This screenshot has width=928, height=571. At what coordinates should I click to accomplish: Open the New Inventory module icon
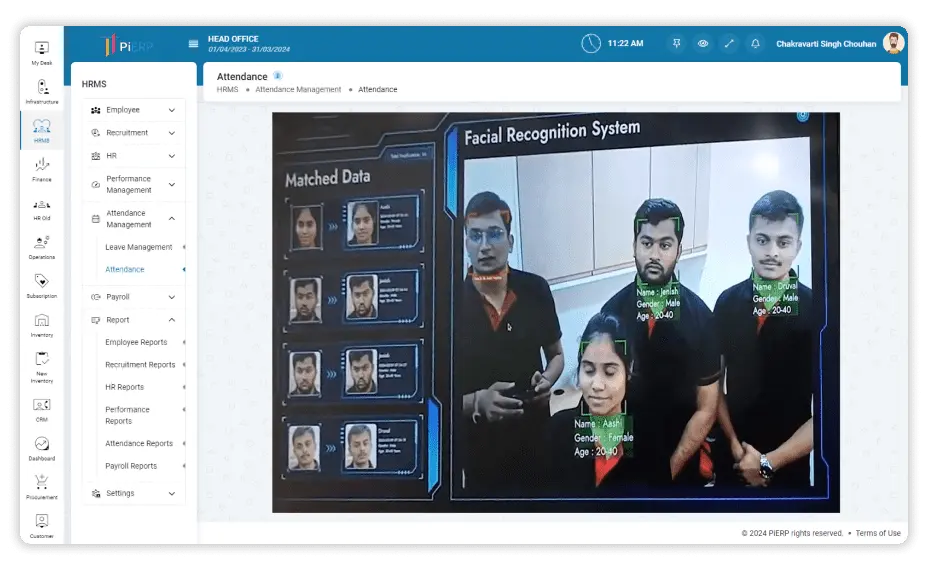tap(41, 367)
